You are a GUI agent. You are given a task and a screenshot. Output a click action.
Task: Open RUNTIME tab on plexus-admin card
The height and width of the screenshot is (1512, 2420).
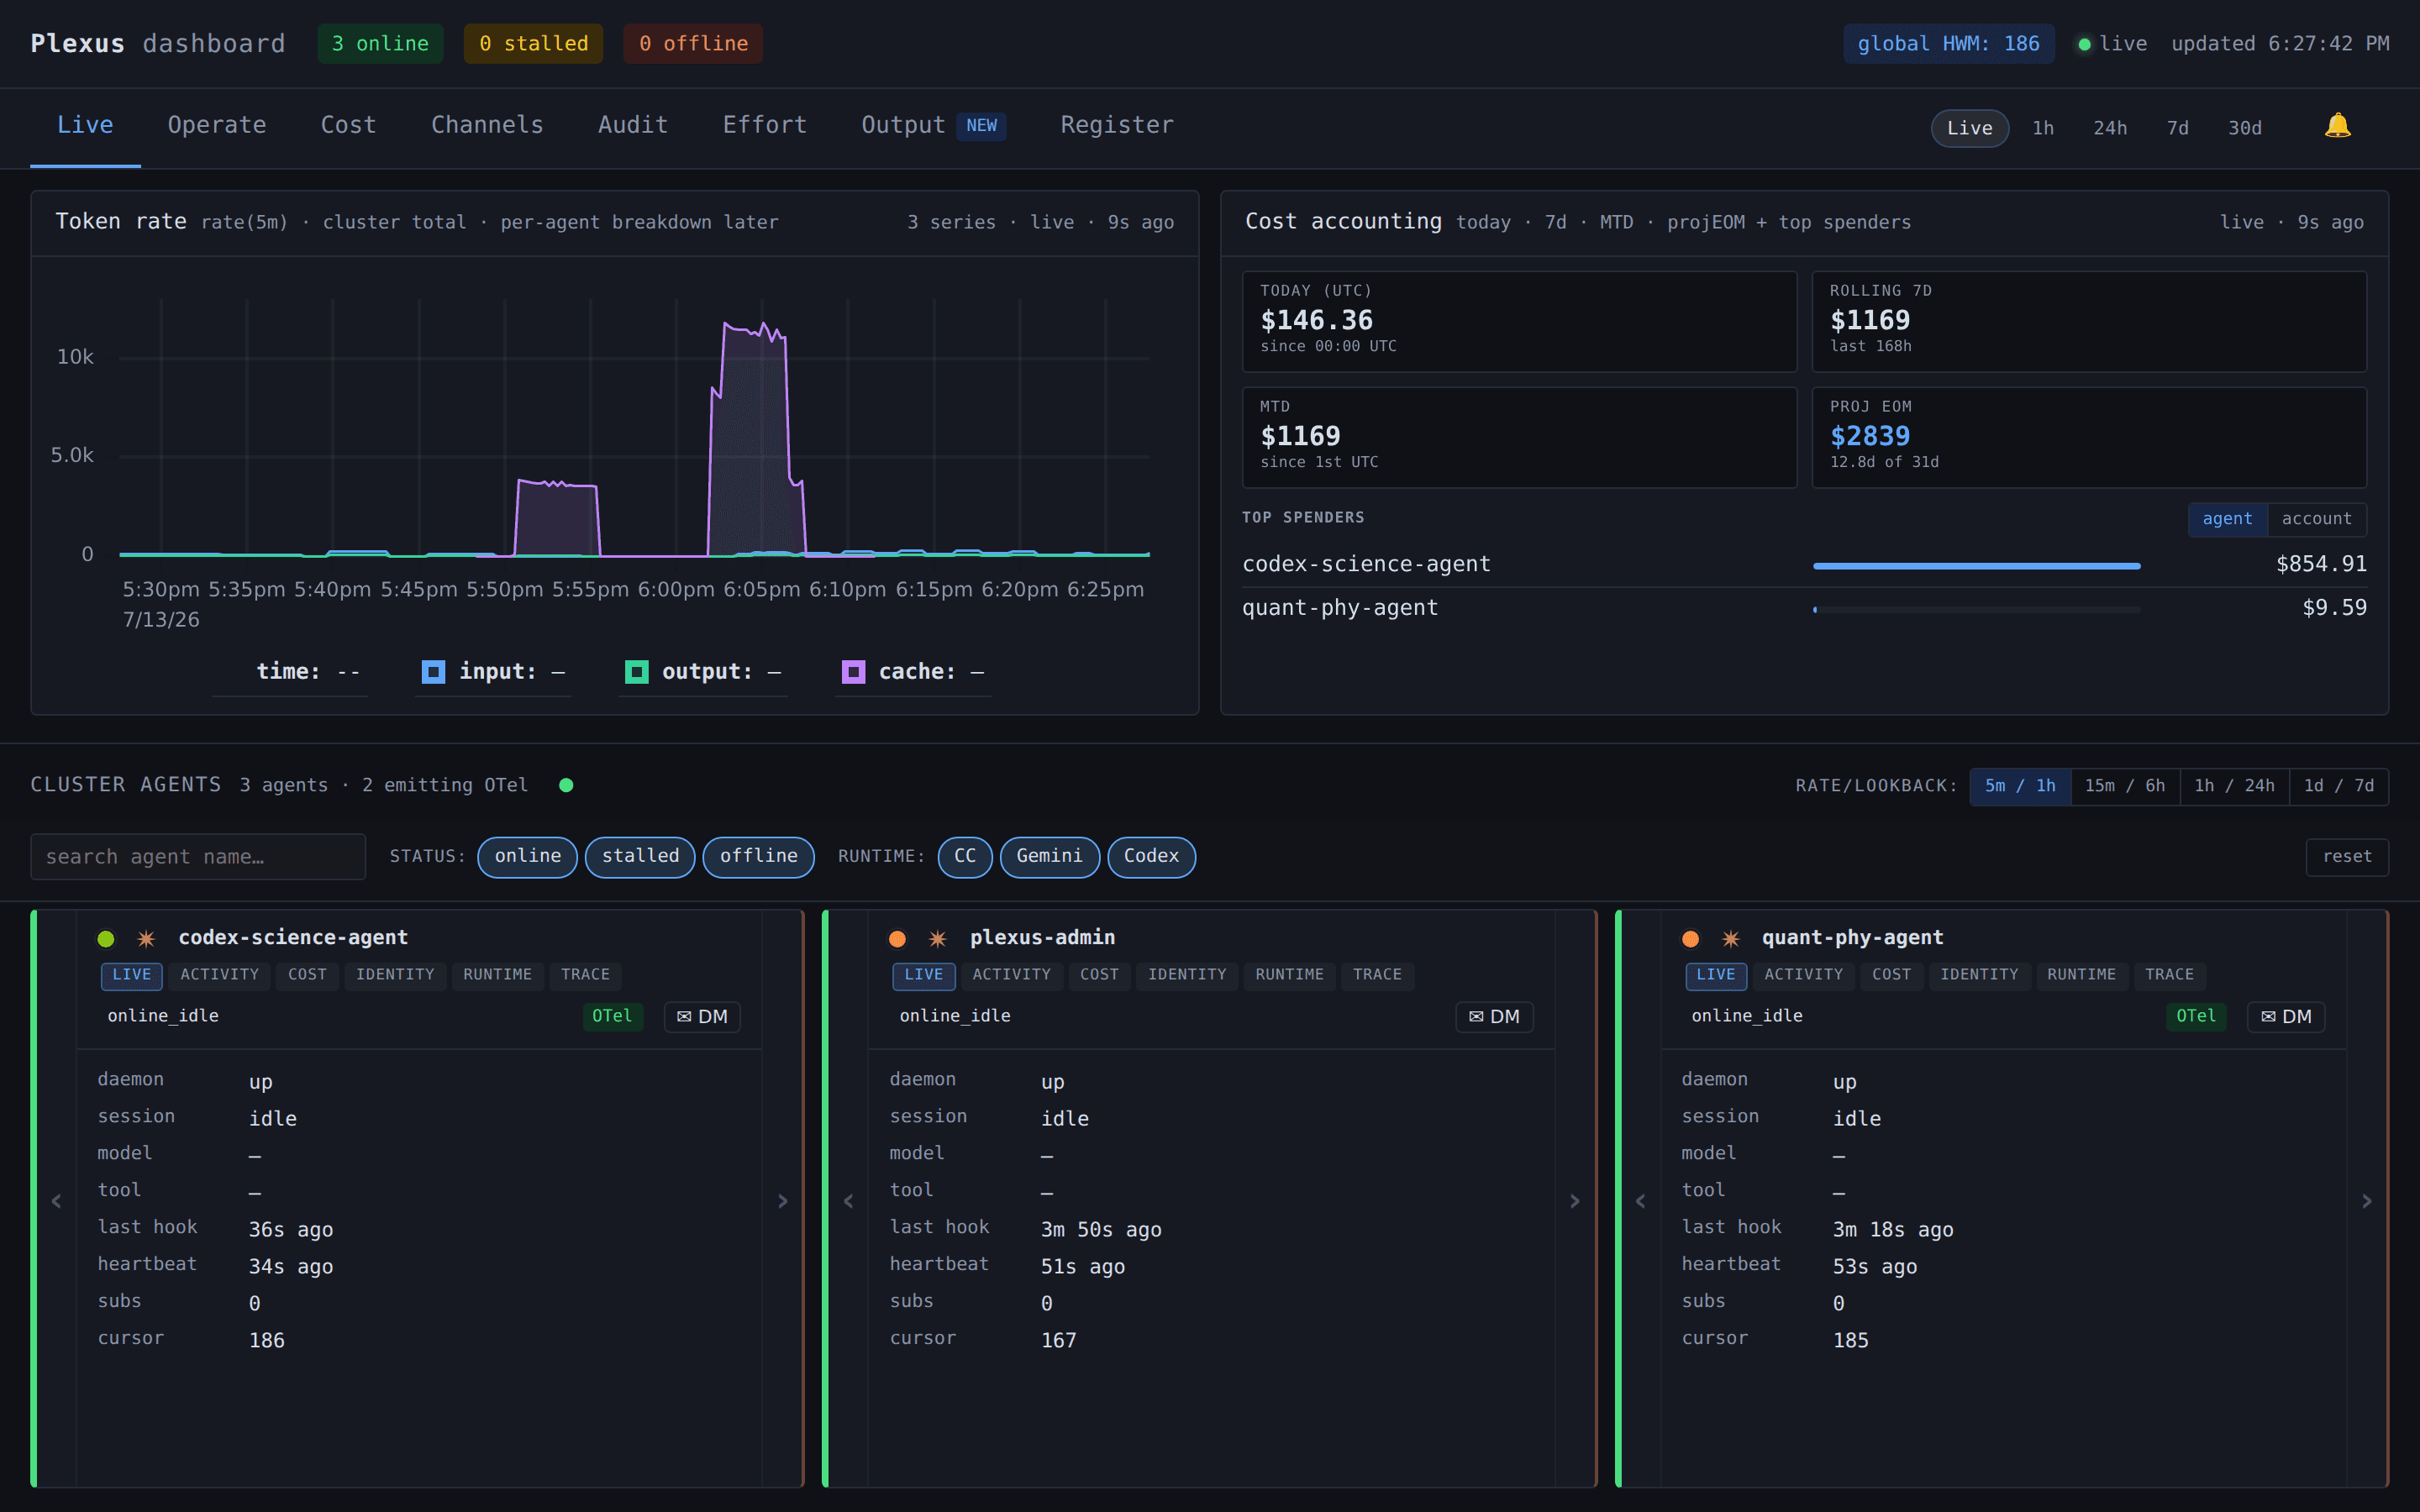1289,975
